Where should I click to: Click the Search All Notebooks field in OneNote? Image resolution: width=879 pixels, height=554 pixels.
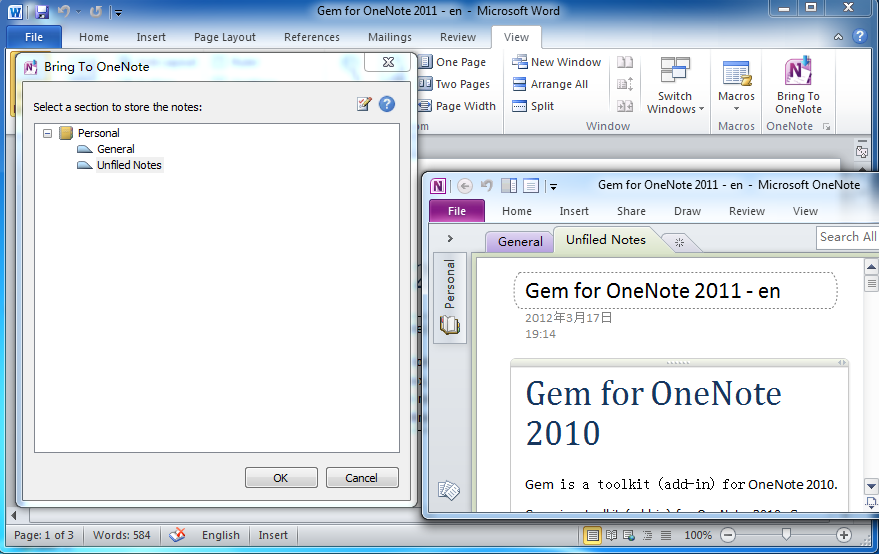coord(847,237)
